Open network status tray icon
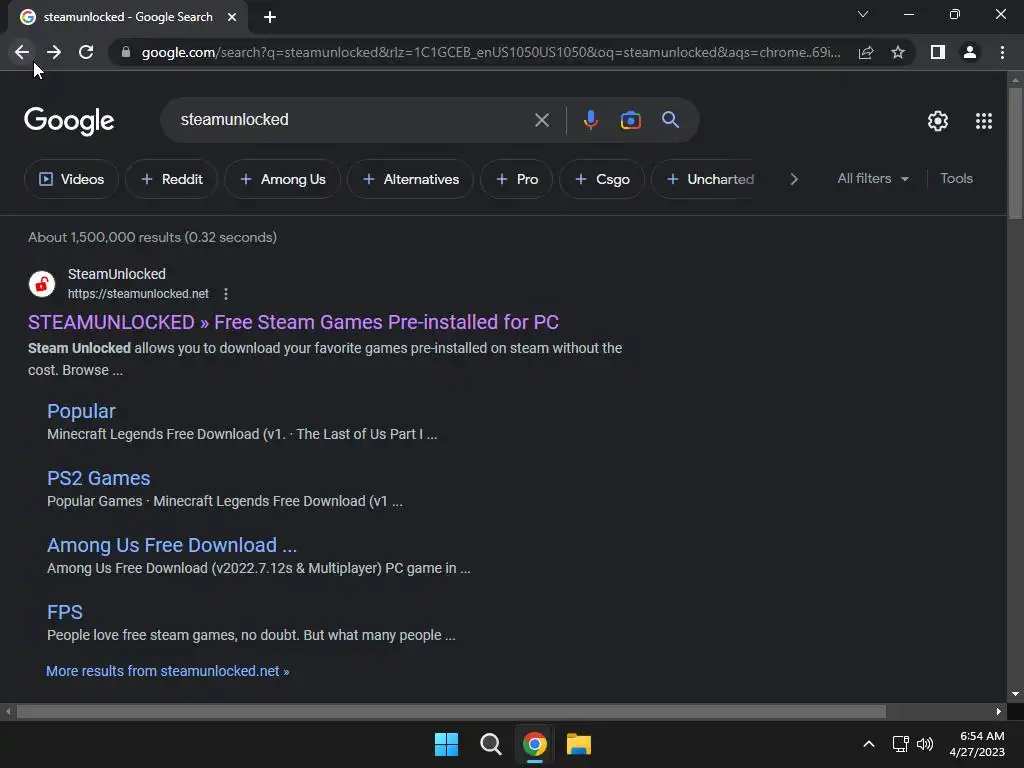 pos(901,744)
